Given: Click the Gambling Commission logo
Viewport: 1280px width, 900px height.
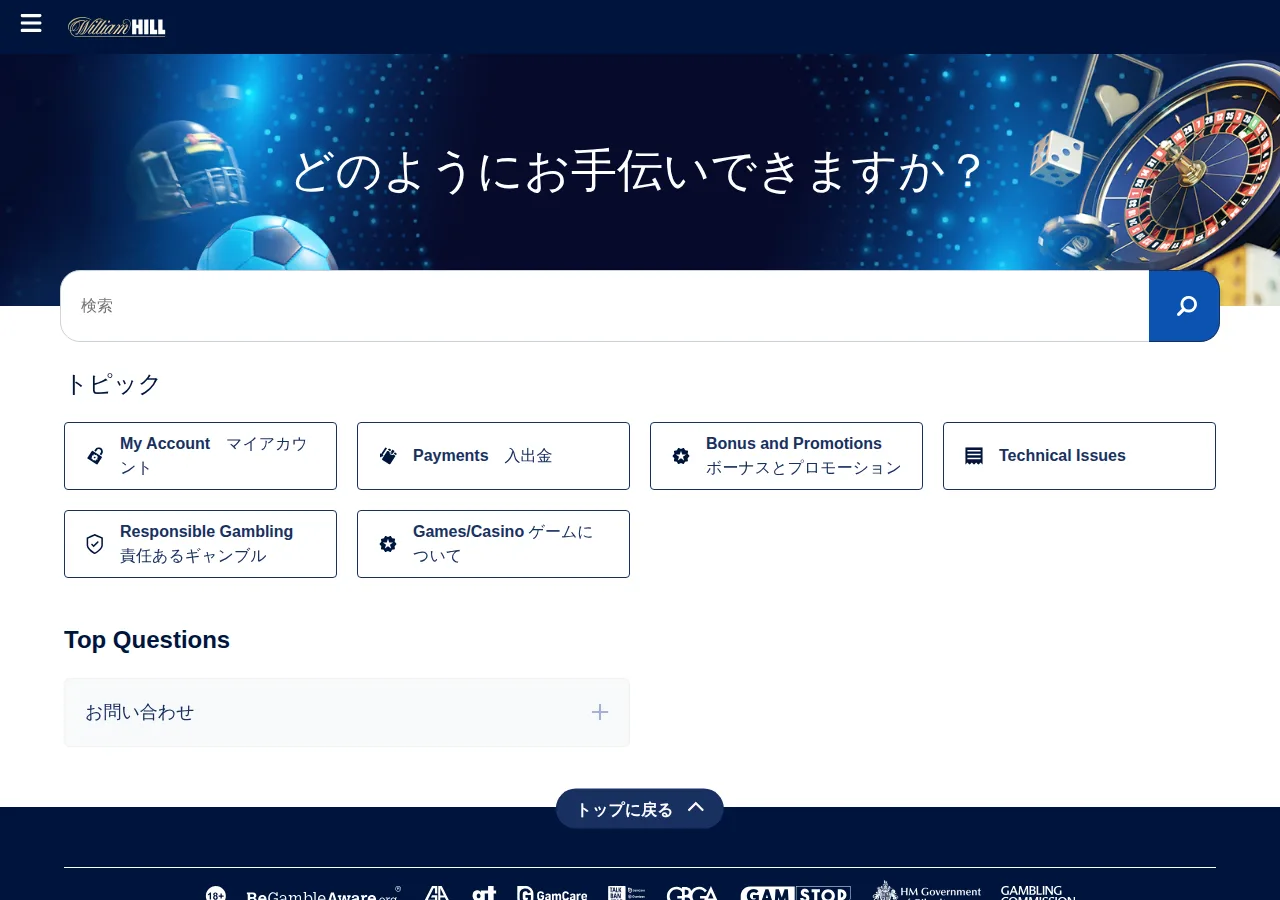Looking at the screenshot, I should 1038,892.
